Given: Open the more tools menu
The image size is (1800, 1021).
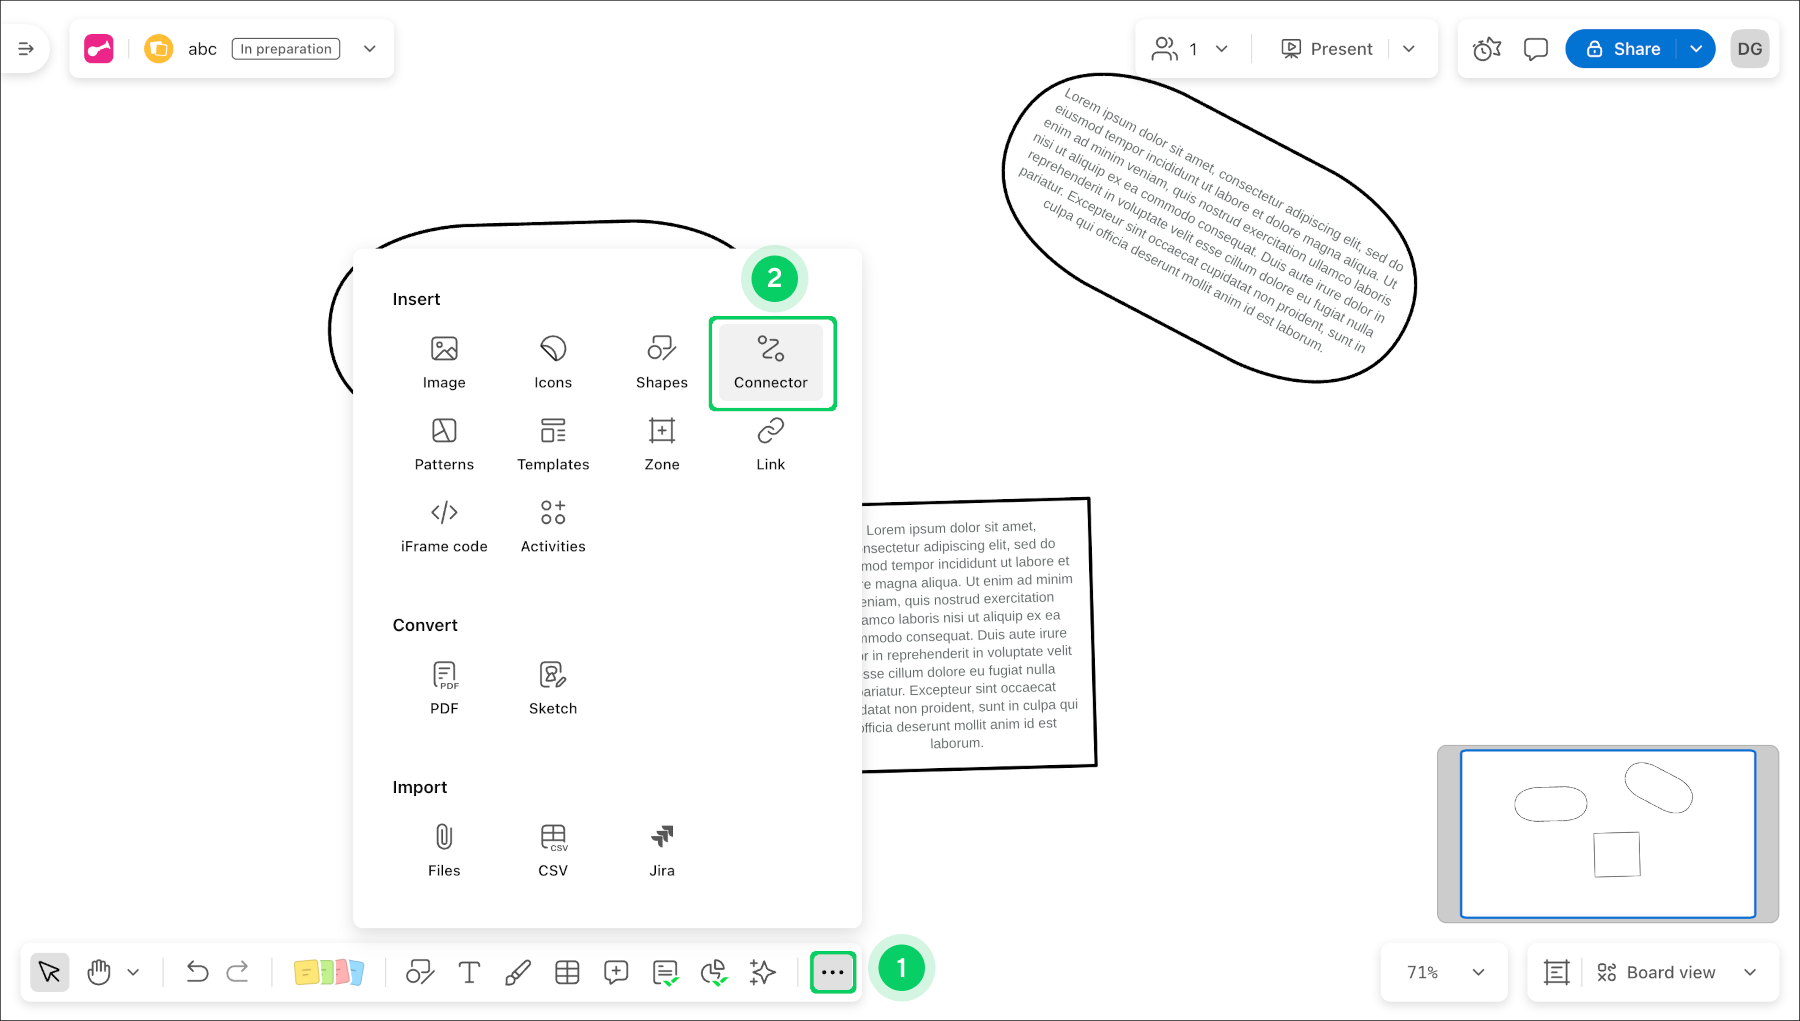Looking at the screenshot, I should click(x=833, y=971).
